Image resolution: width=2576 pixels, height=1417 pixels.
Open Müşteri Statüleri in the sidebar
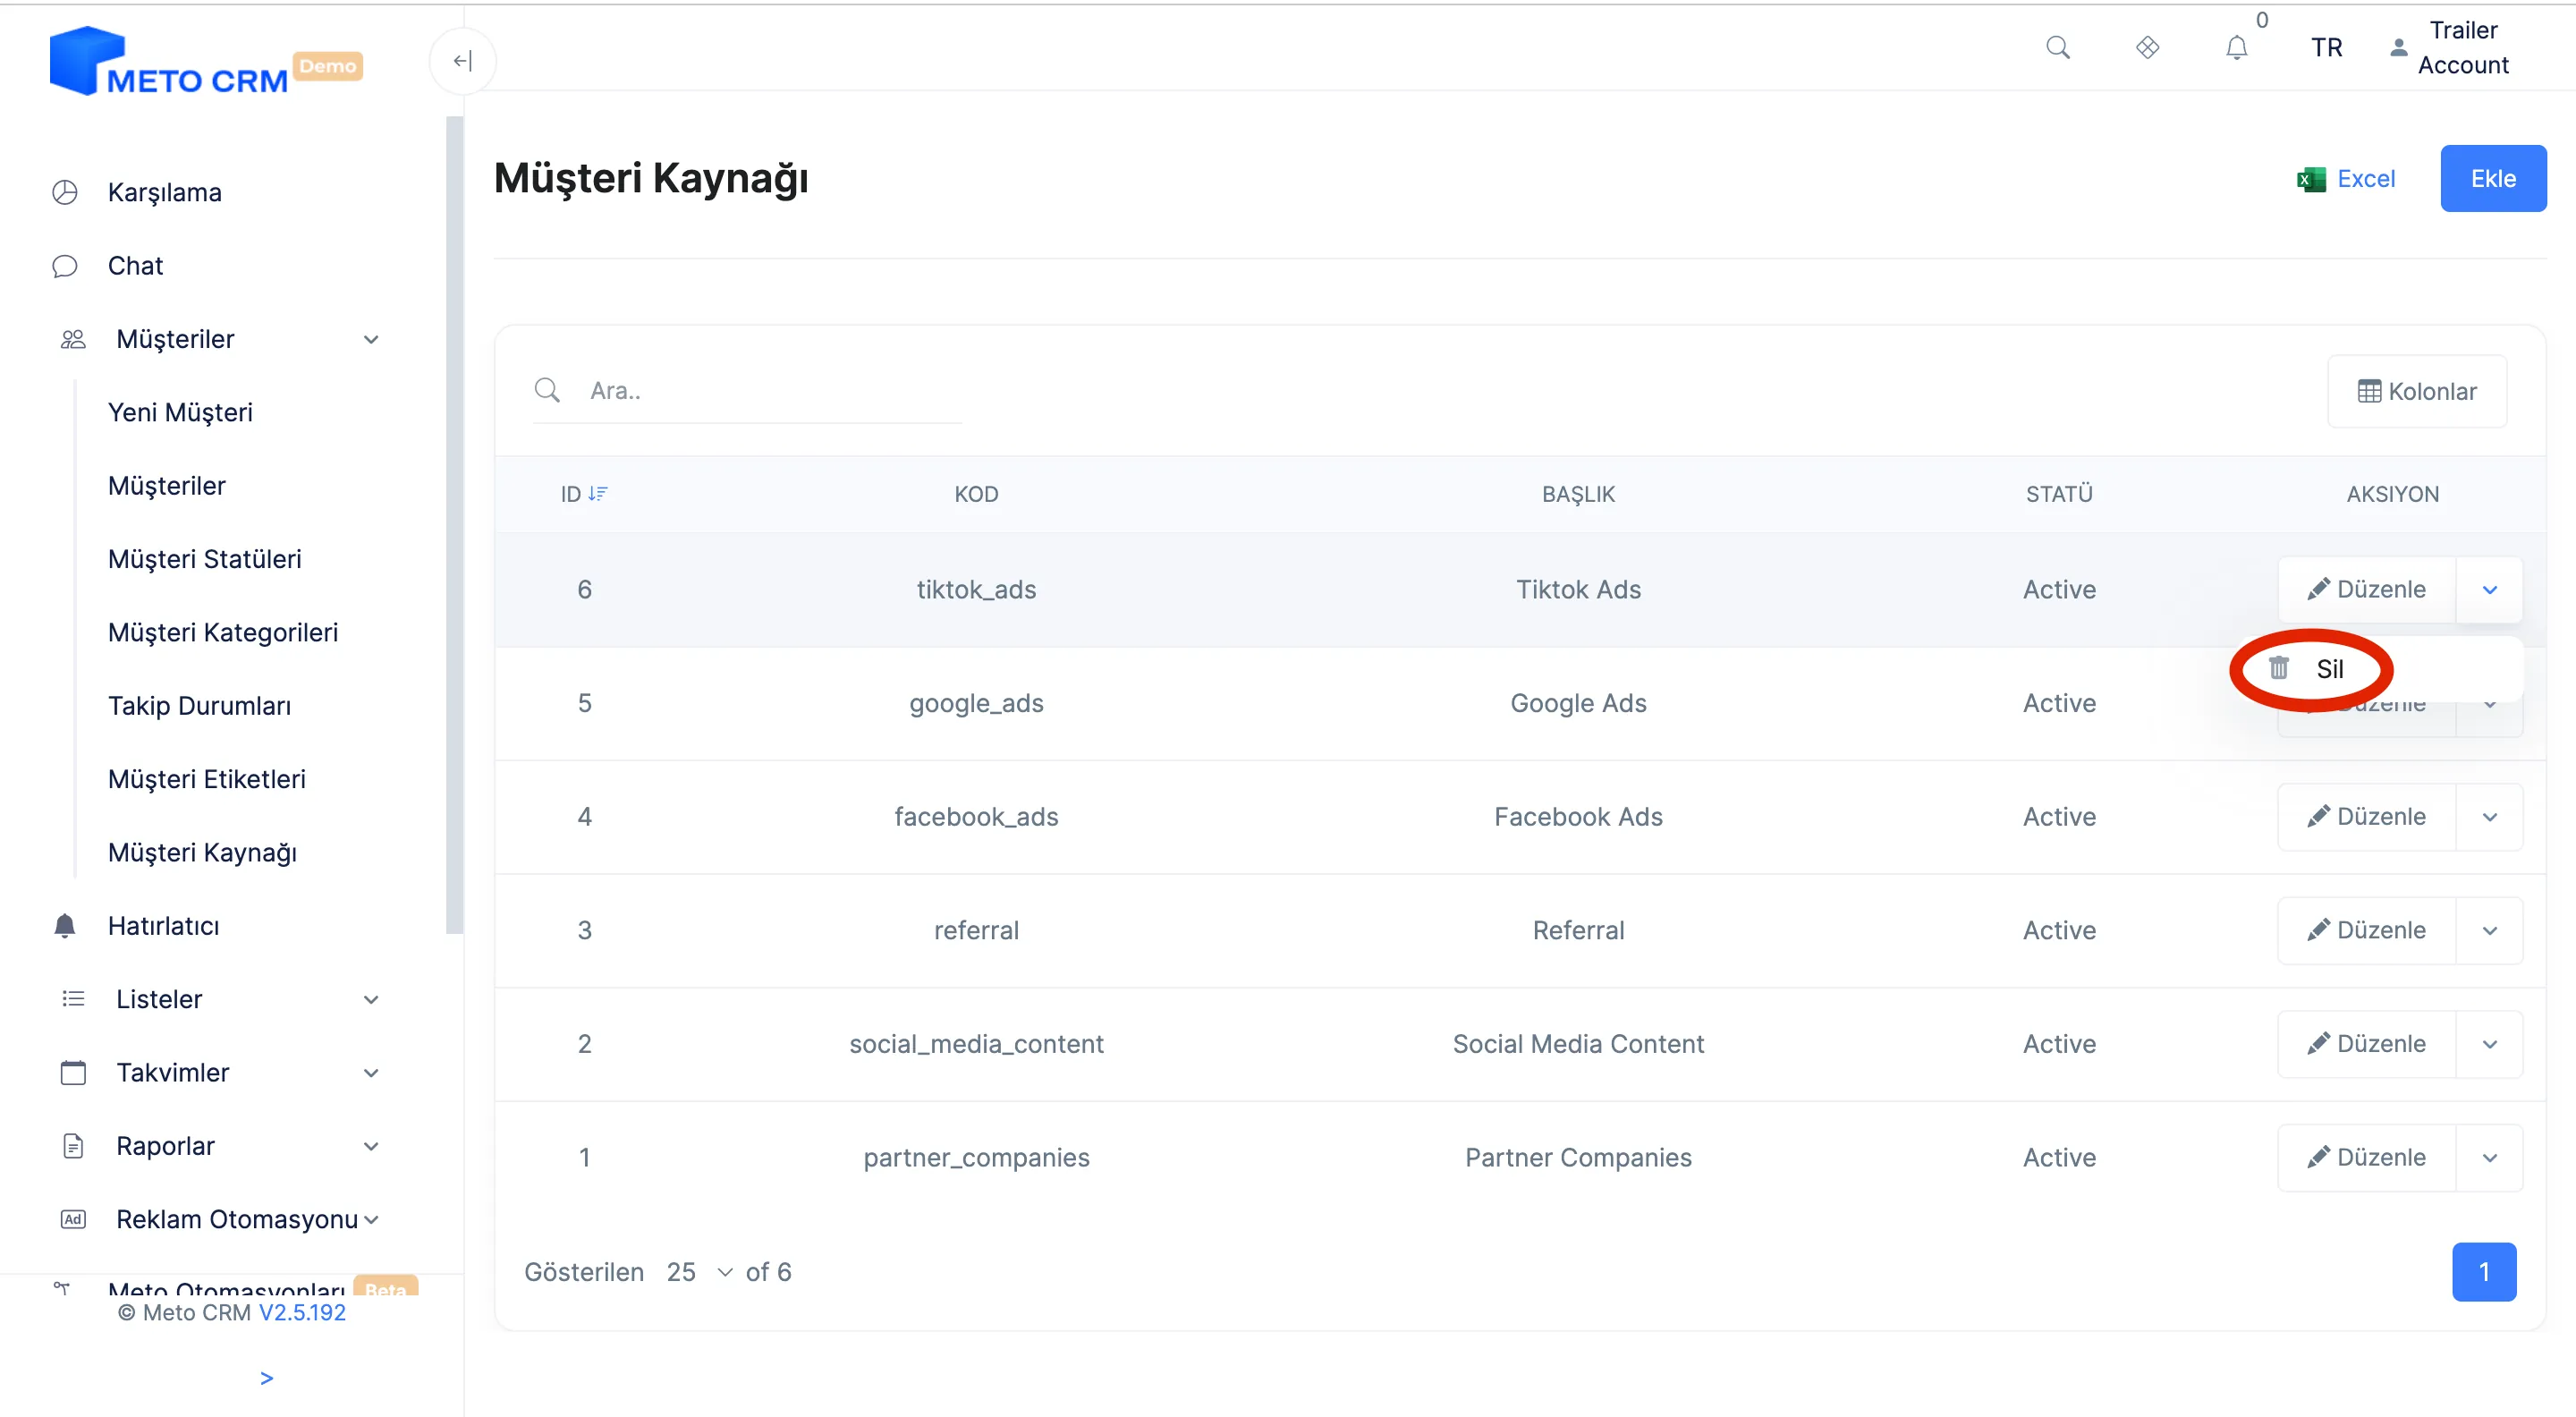[204, 559]
